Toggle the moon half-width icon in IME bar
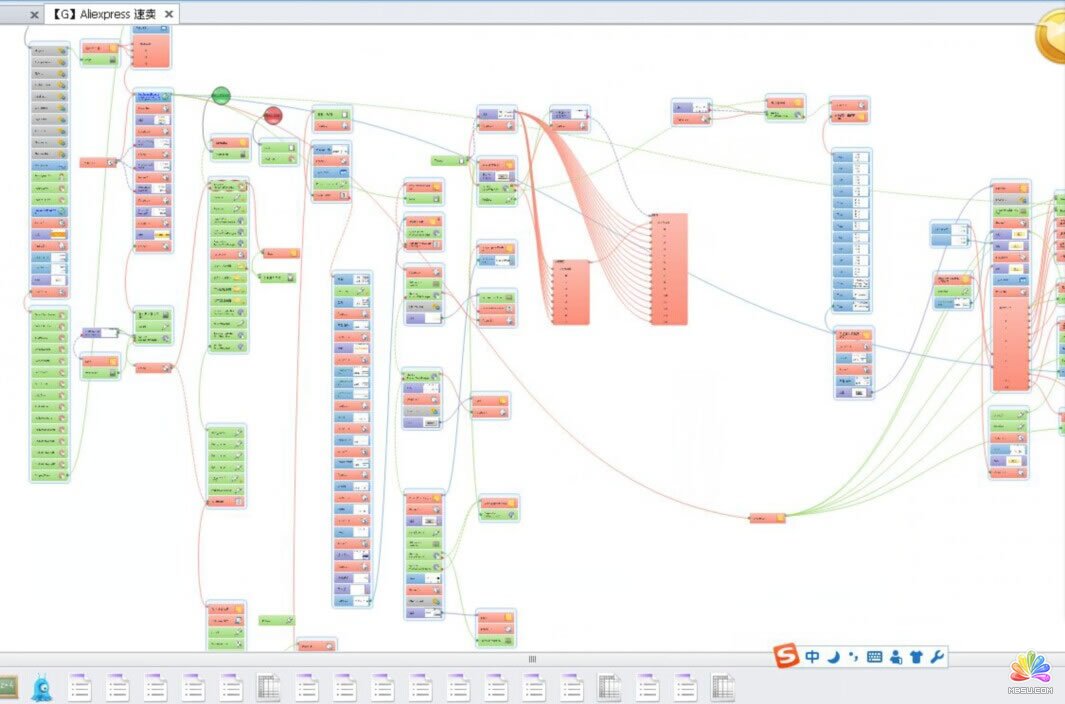Viewport: 1065px width, 704px height. click(833, 657)
